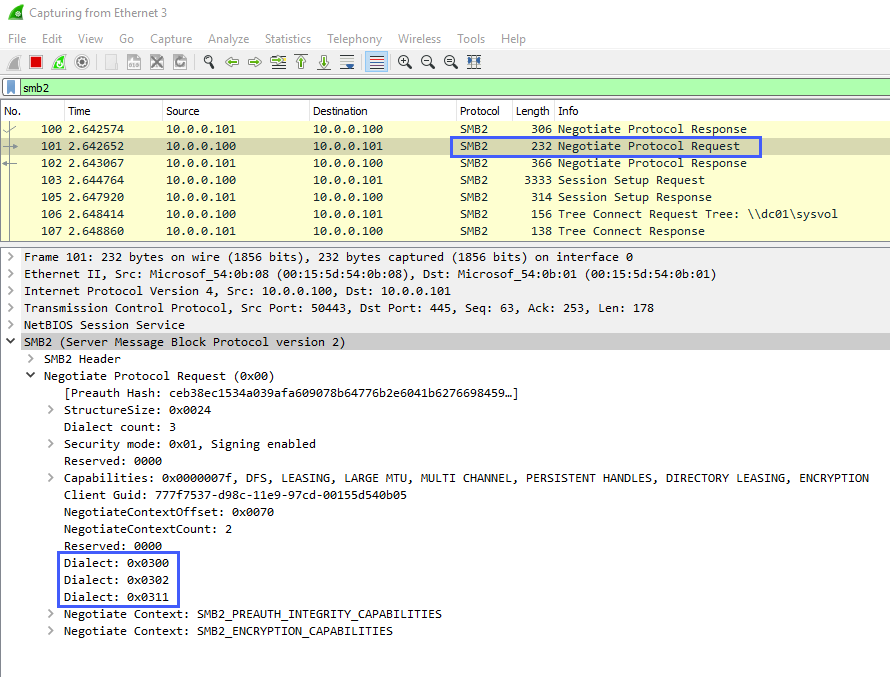The height and width of the screenshot is (677, 890).
Task: Click the Wireshark logo in title bar
Action: 16,12
